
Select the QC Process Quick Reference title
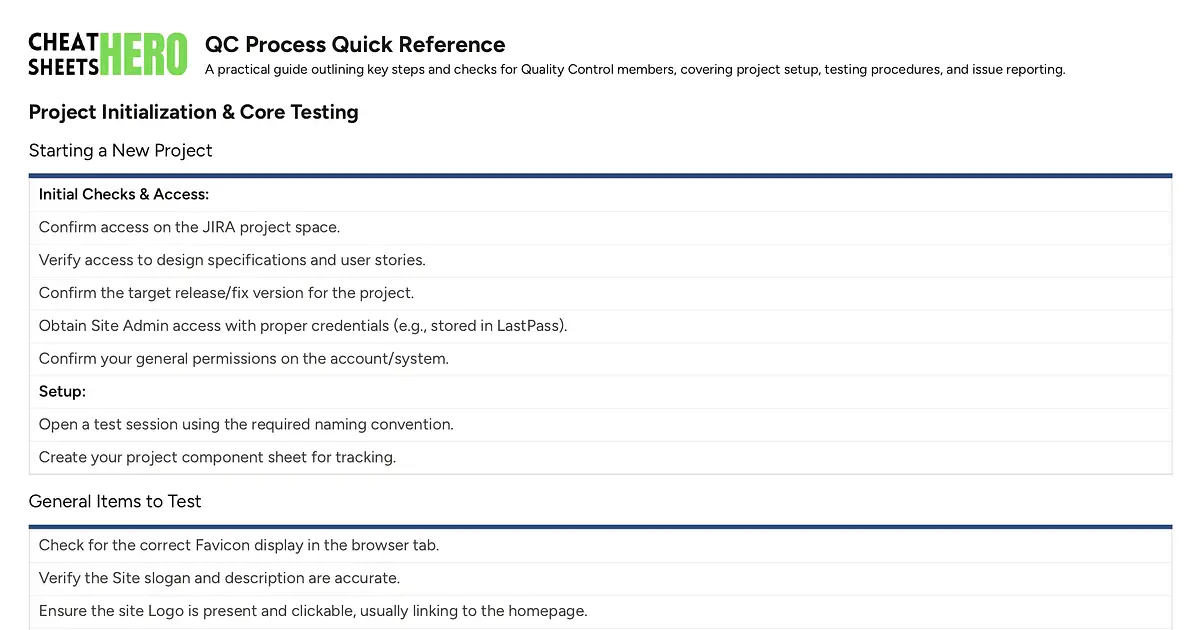[x=355, y=45]
